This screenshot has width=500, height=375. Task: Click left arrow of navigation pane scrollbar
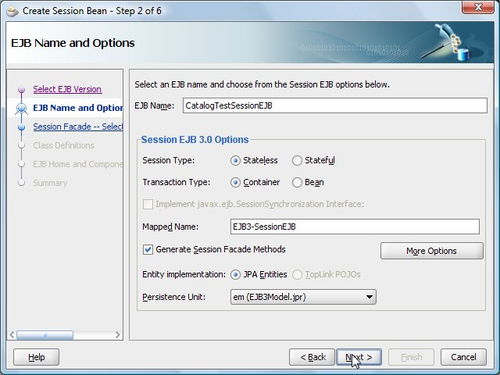point(12,334)
